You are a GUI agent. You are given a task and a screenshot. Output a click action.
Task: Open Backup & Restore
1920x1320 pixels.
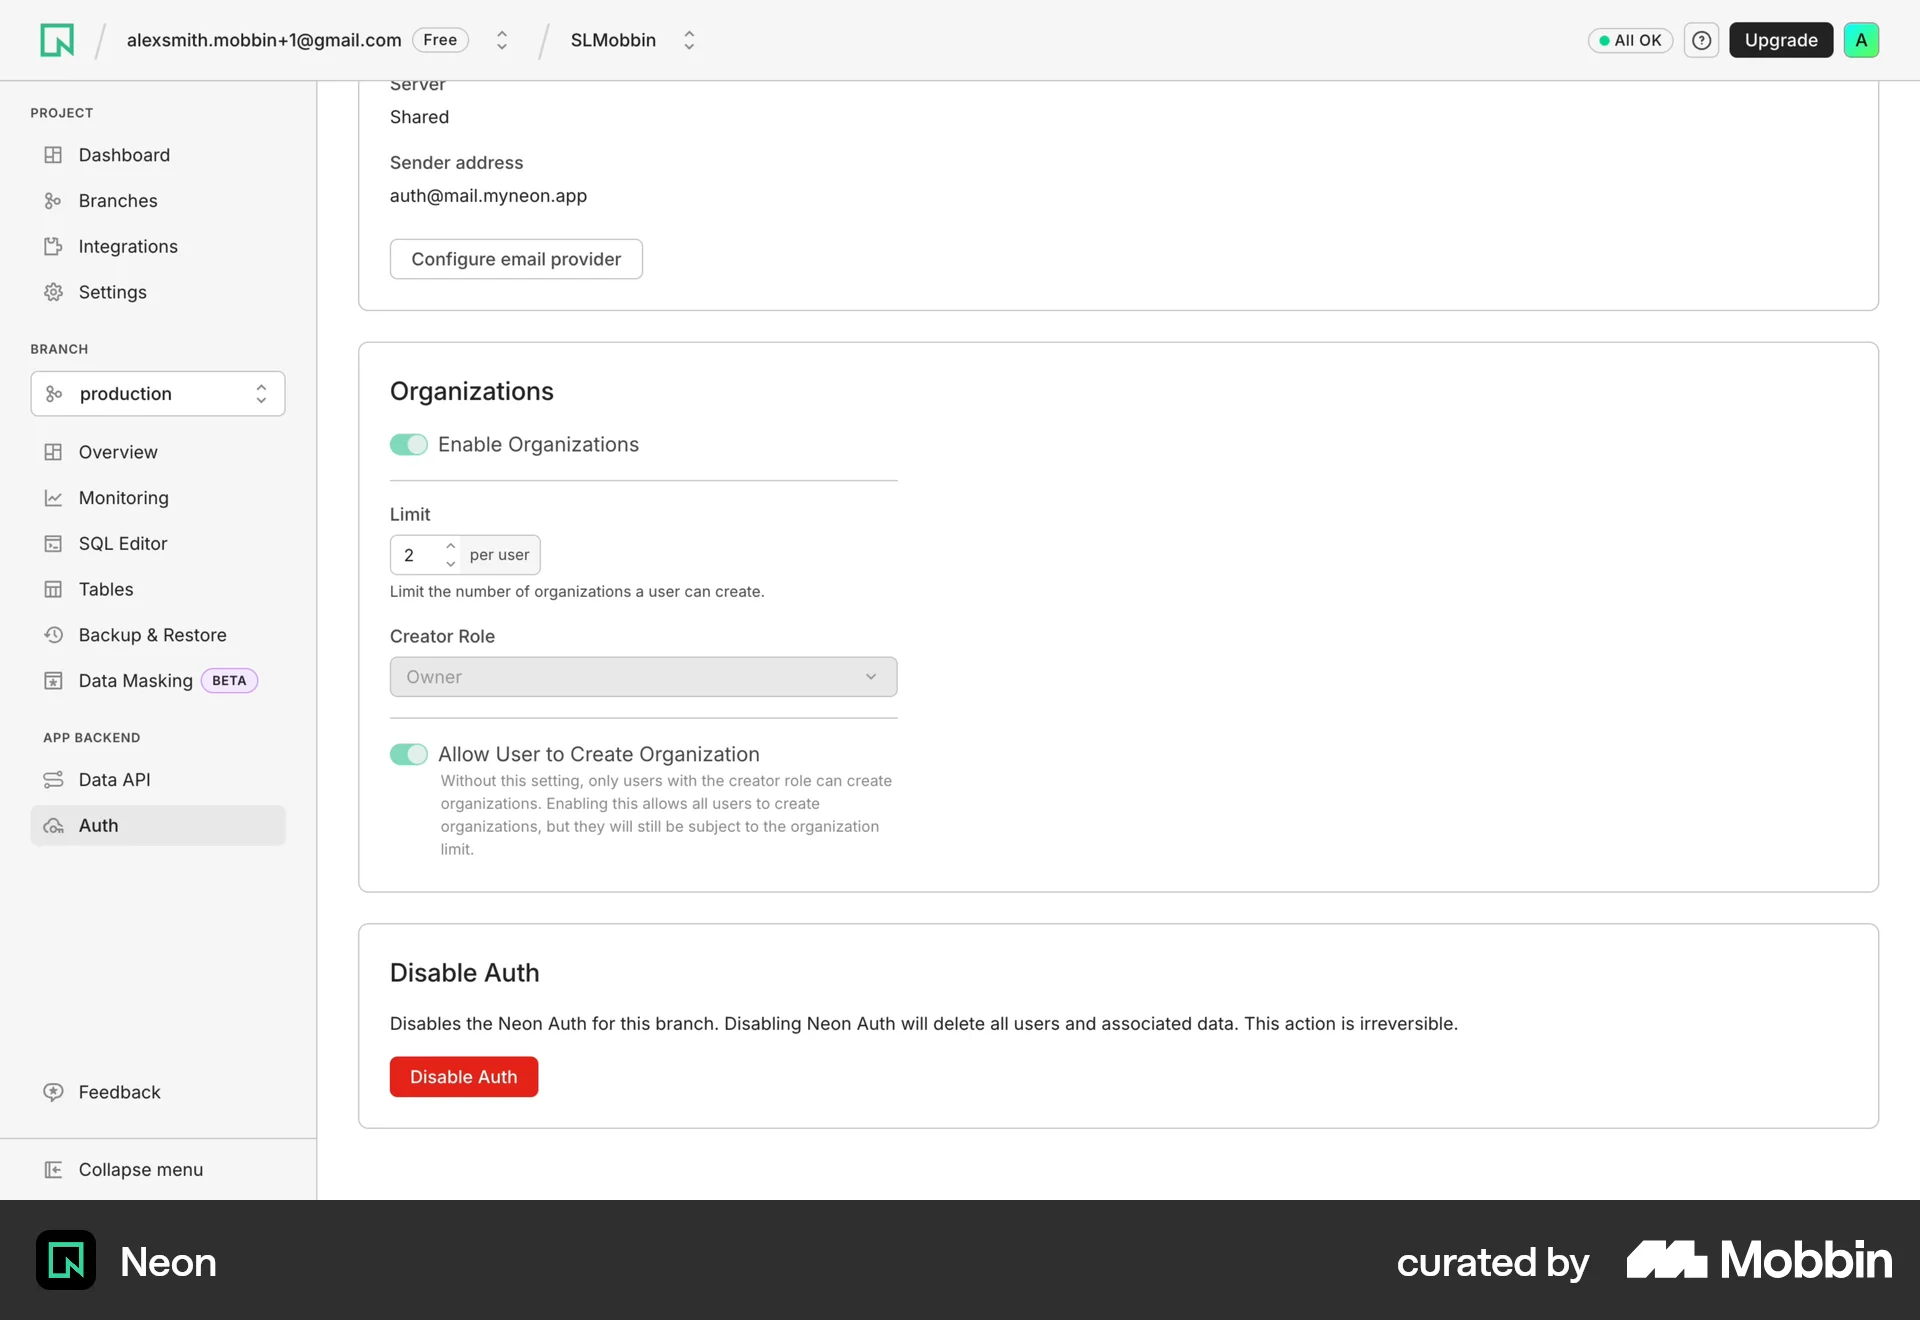[158, 635]
